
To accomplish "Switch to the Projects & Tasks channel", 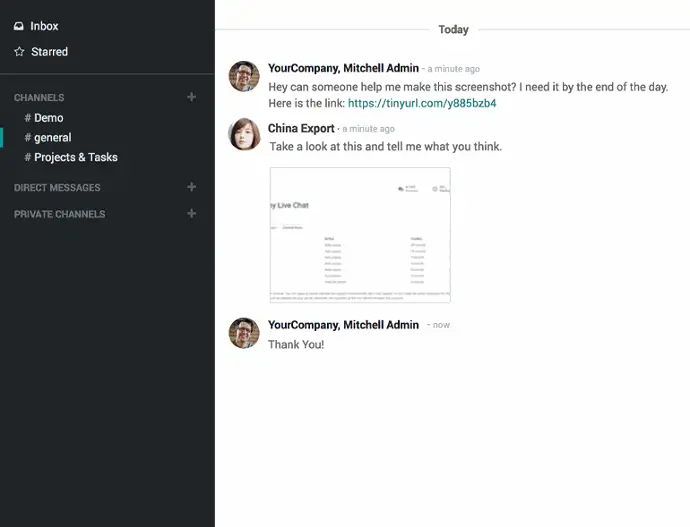I will pyautogui.click(x=75, y=157).
